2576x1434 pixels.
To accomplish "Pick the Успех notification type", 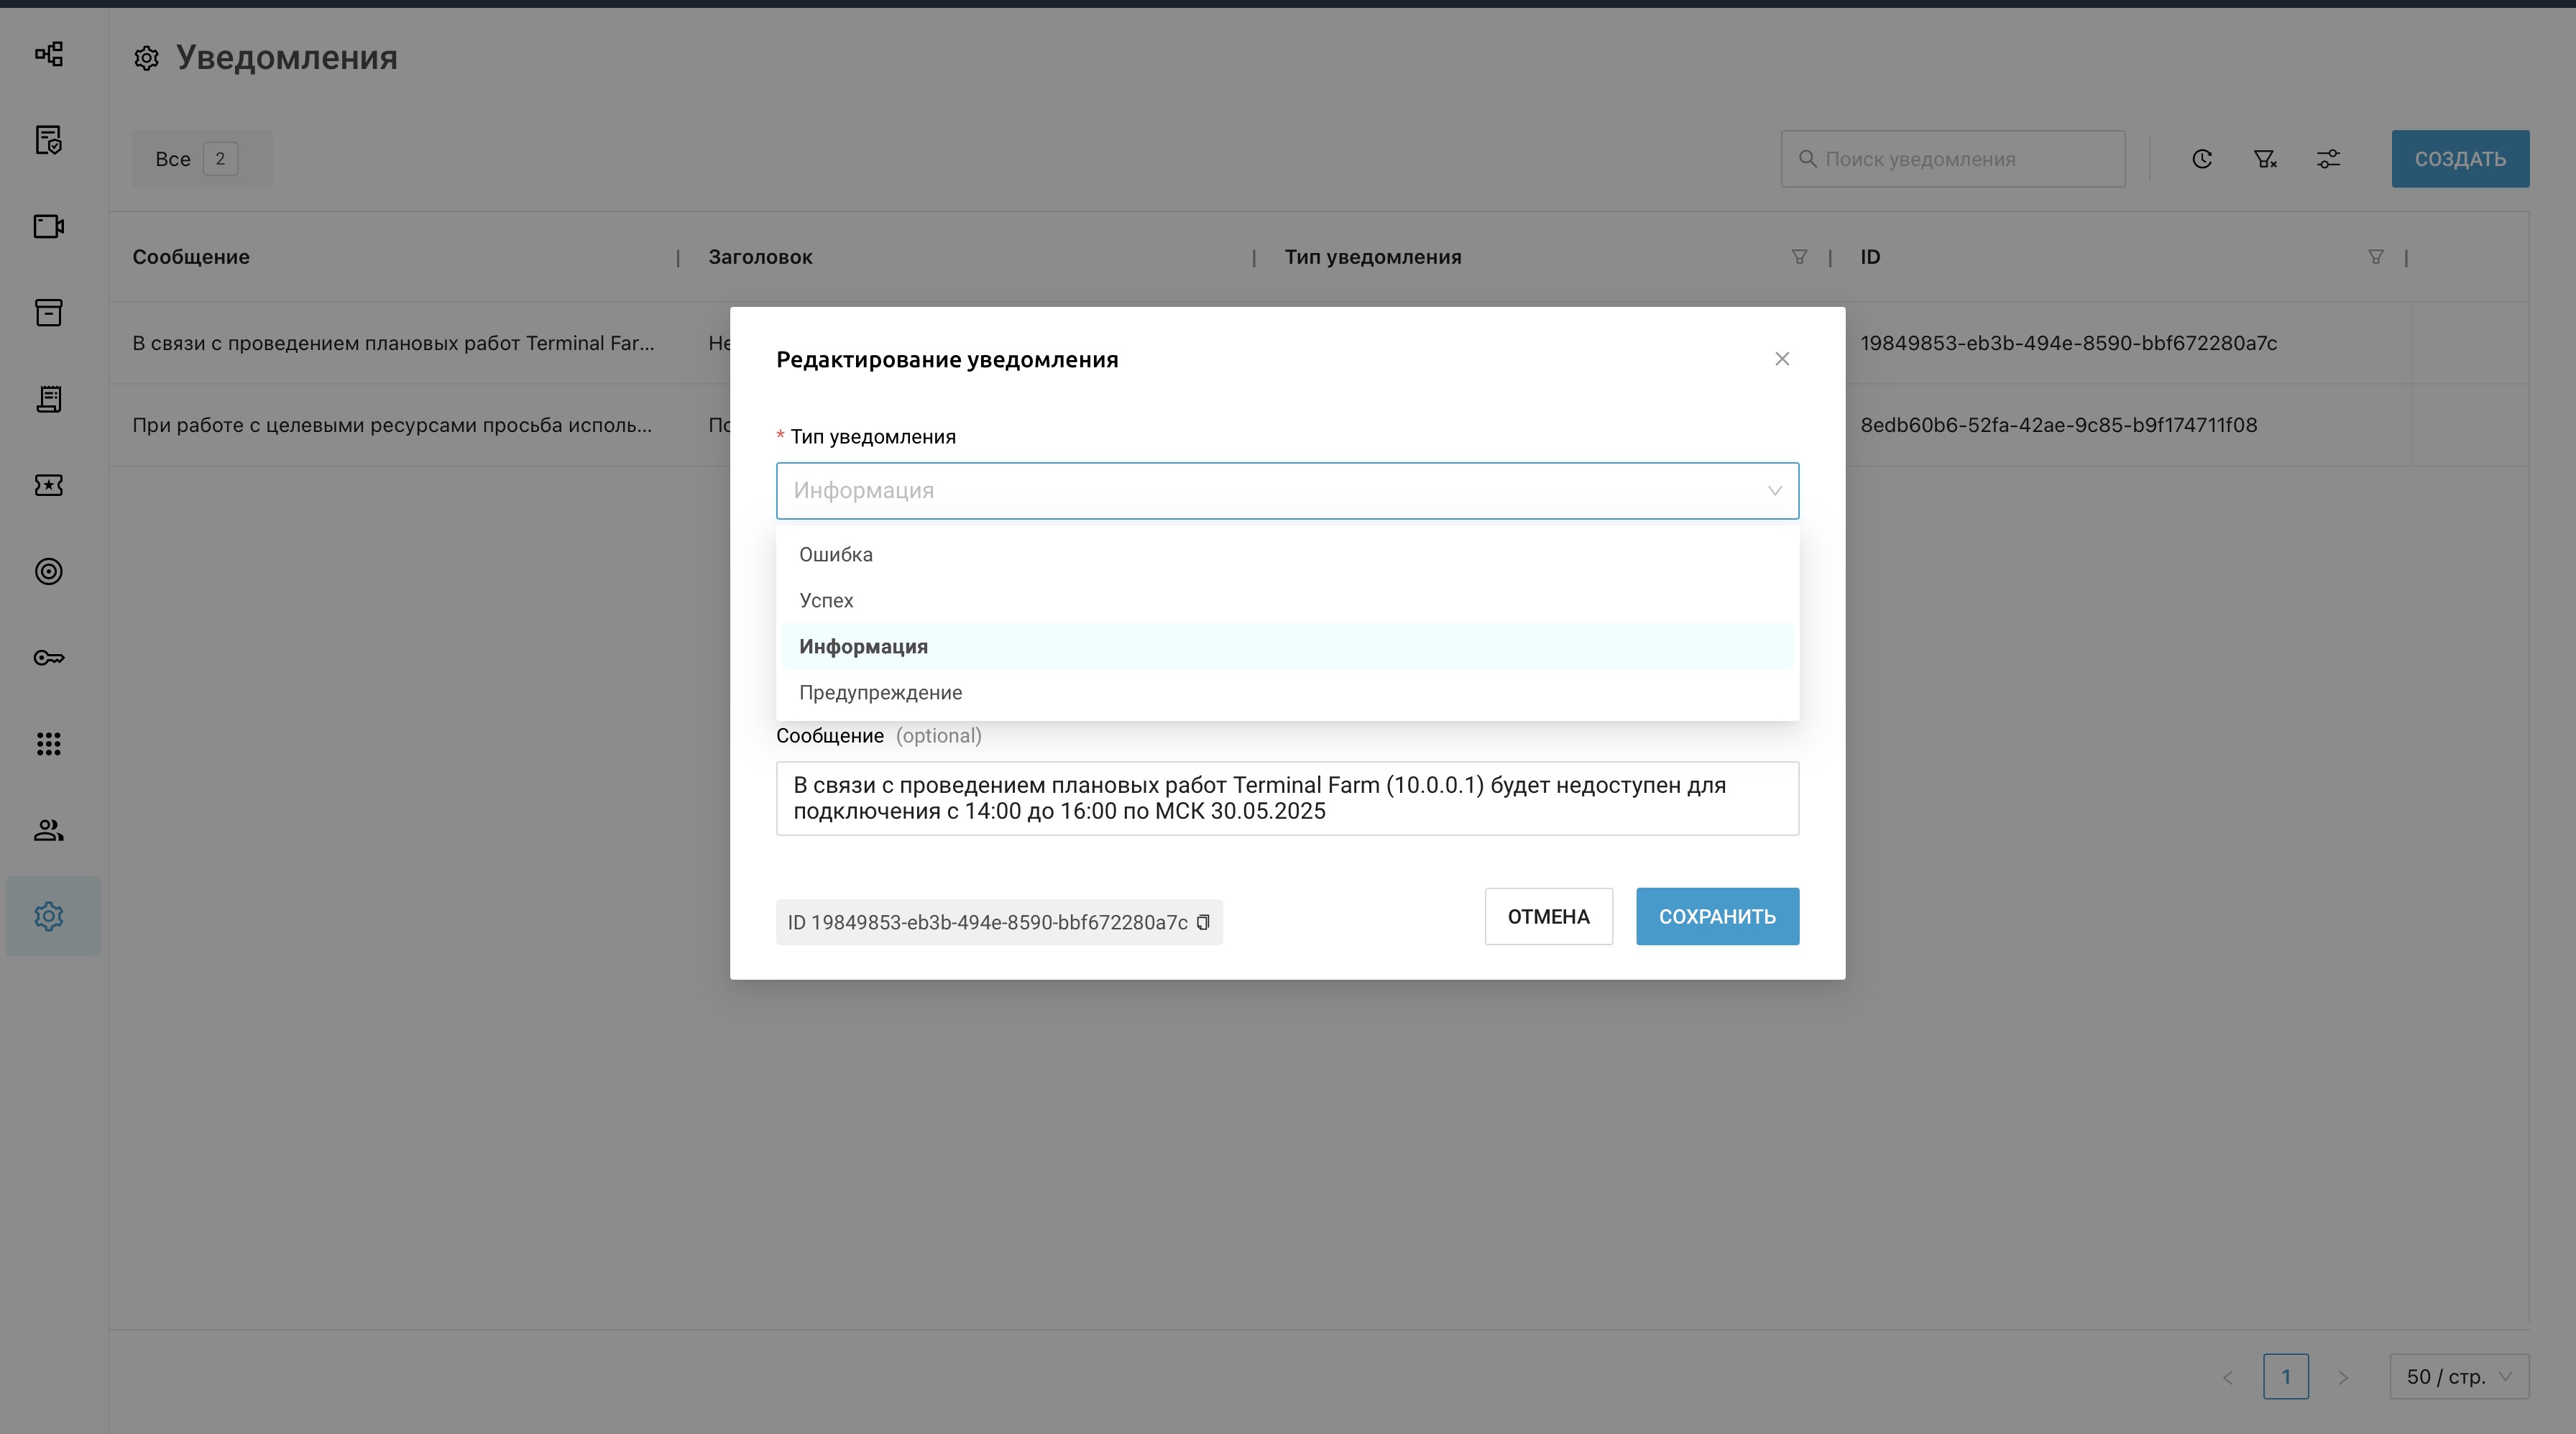I will [826, 601].
